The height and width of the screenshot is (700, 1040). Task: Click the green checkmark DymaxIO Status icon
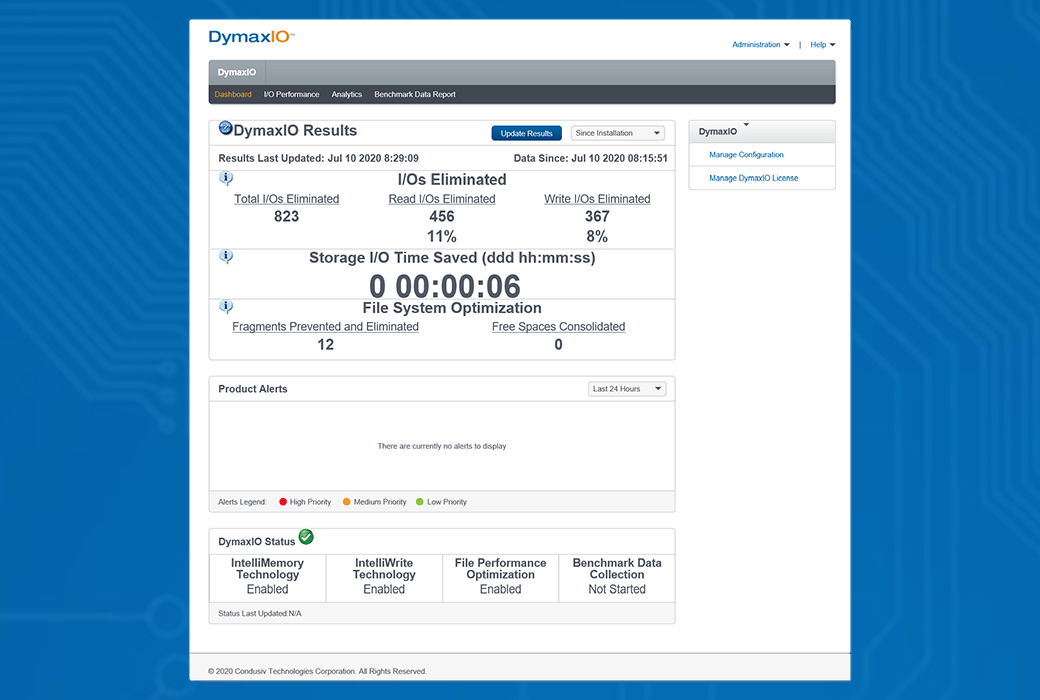pos(306,538)
